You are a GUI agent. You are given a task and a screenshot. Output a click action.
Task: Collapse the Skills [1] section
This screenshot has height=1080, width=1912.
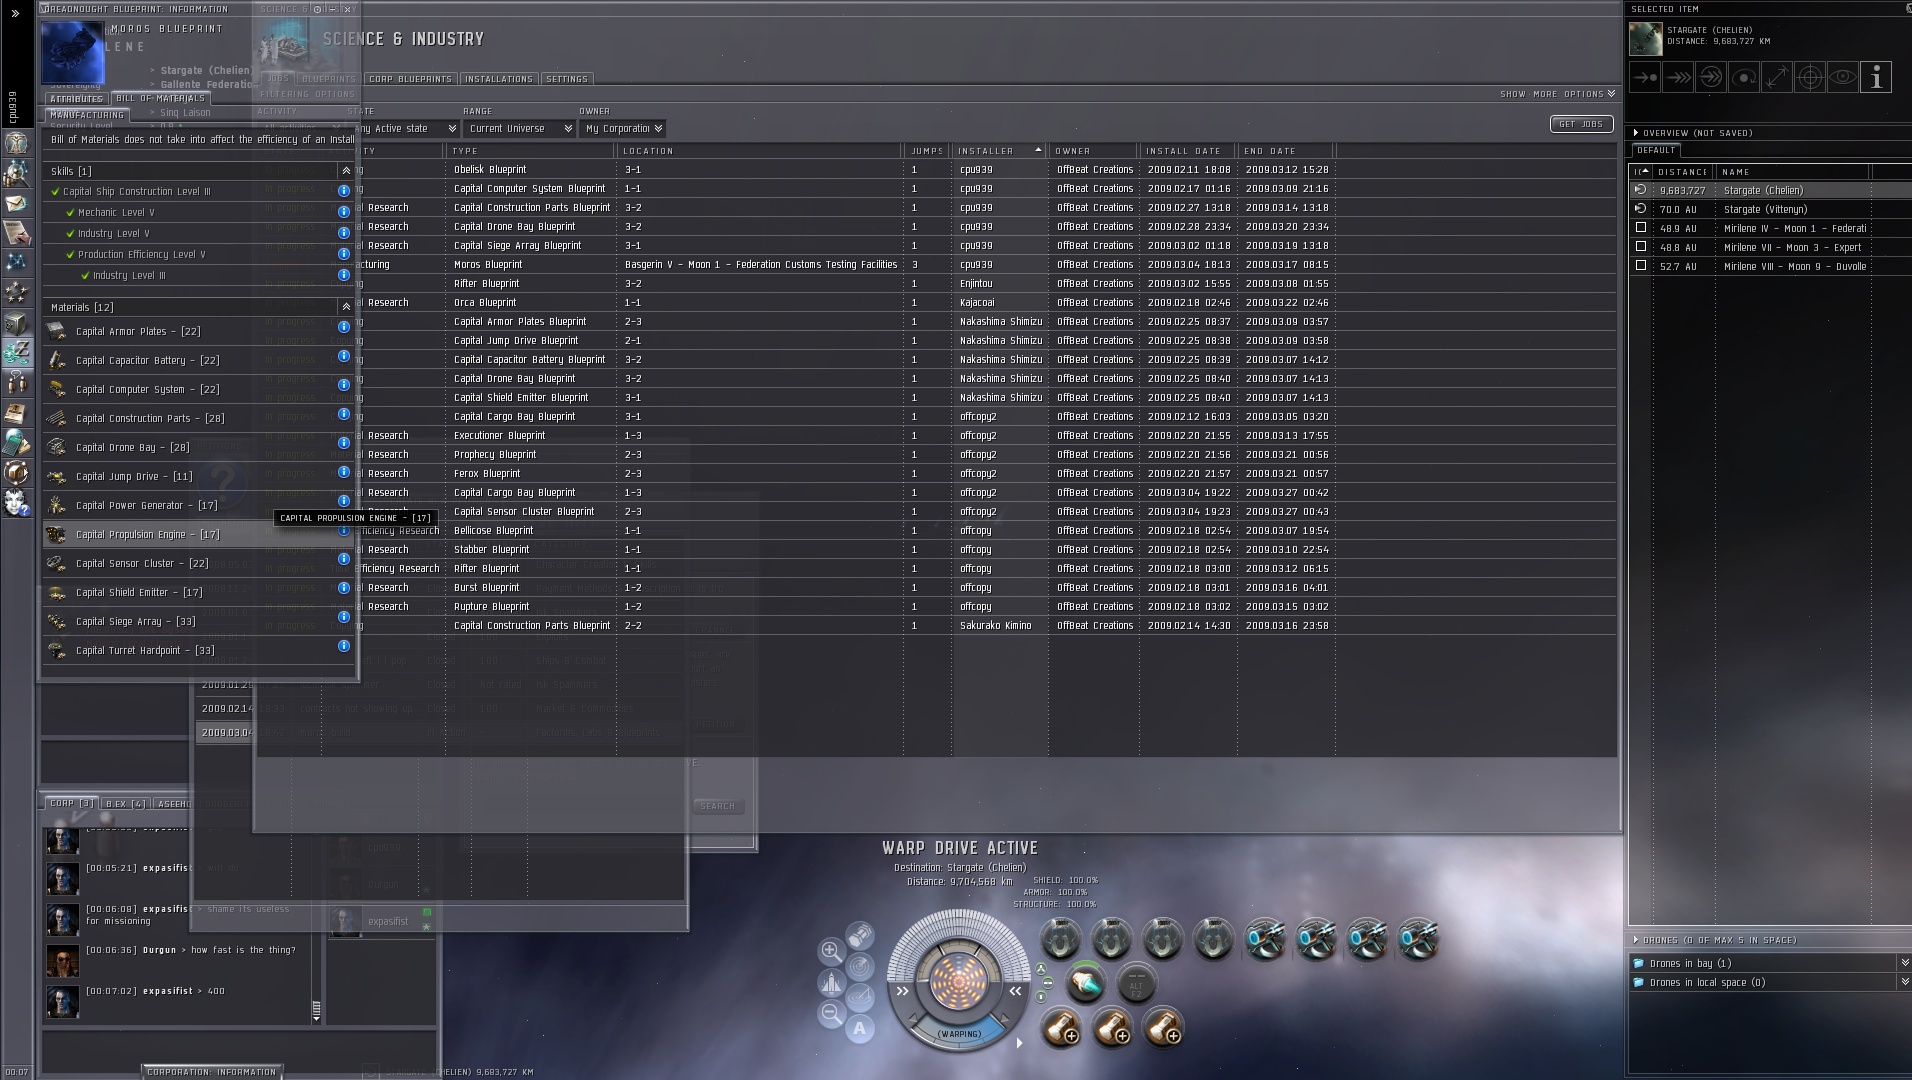coord(346,171)
